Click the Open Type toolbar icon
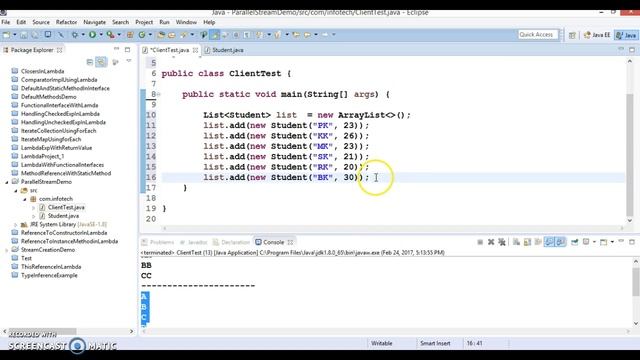 click(x=161, y=35)
